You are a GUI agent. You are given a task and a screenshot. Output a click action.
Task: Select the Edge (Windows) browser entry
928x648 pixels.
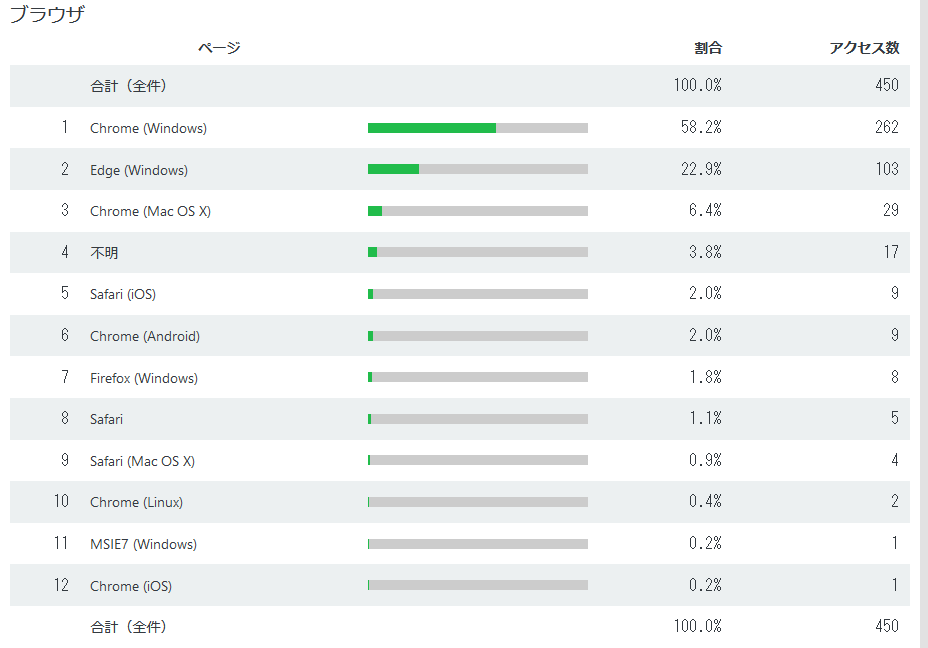click(138, 170)
